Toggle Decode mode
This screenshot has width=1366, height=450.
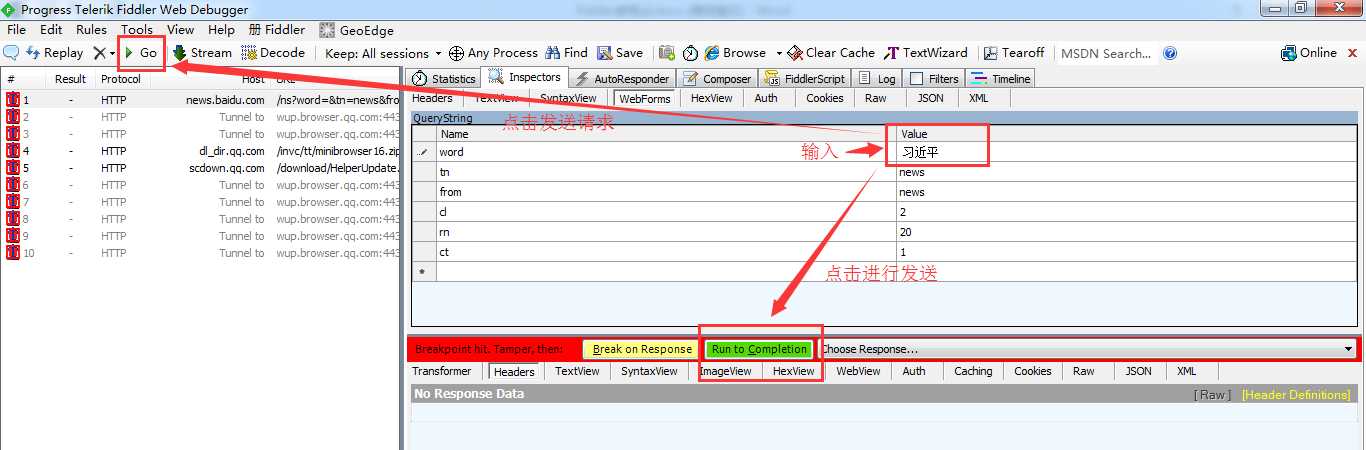point(273,53)
